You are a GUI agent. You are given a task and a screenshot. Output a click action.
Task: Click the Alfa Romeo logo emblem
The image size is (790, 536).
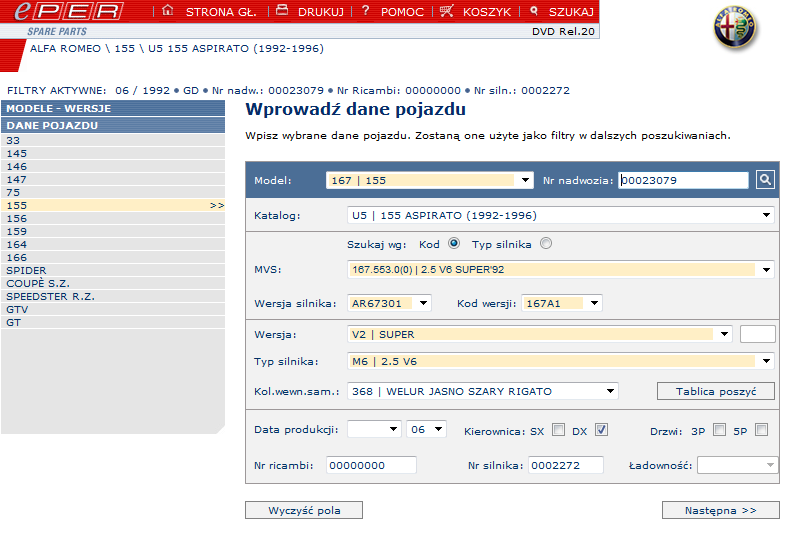(x=735, y=27)
